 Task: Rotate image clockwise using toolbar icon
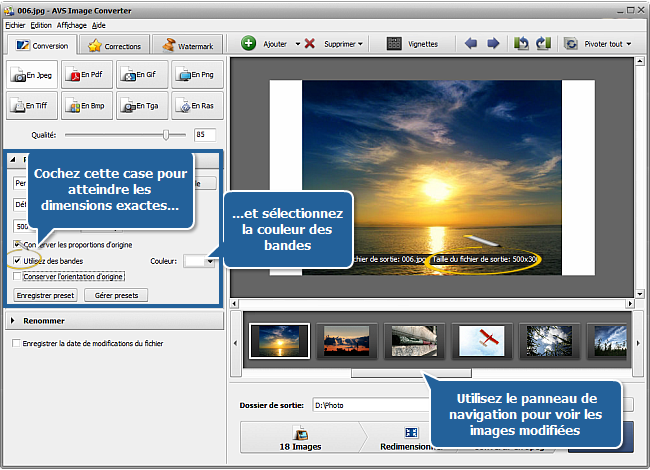pyautogui.click(x=543, y=44)
